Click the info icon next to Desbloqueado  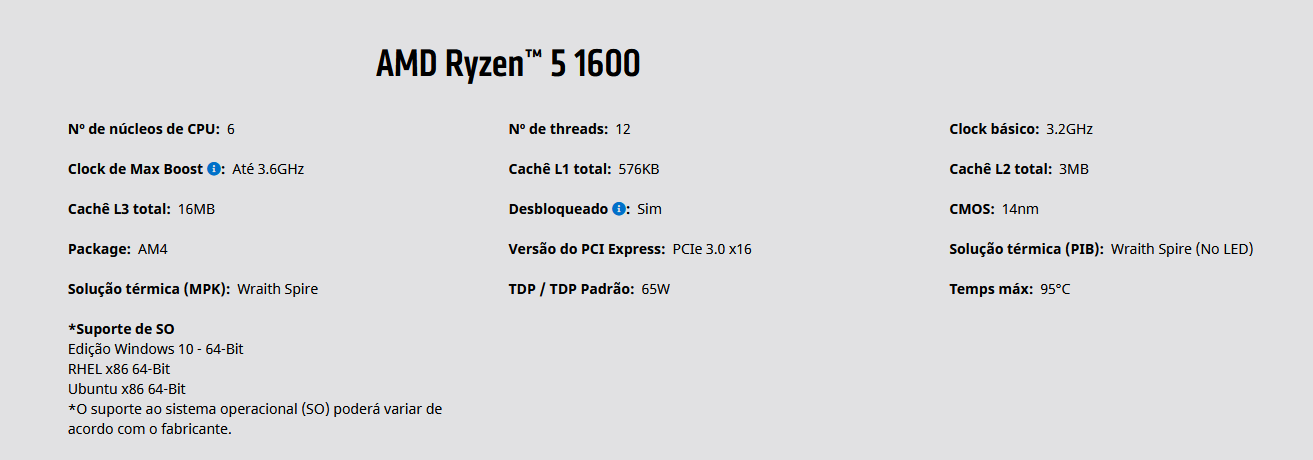click(619, 209)
